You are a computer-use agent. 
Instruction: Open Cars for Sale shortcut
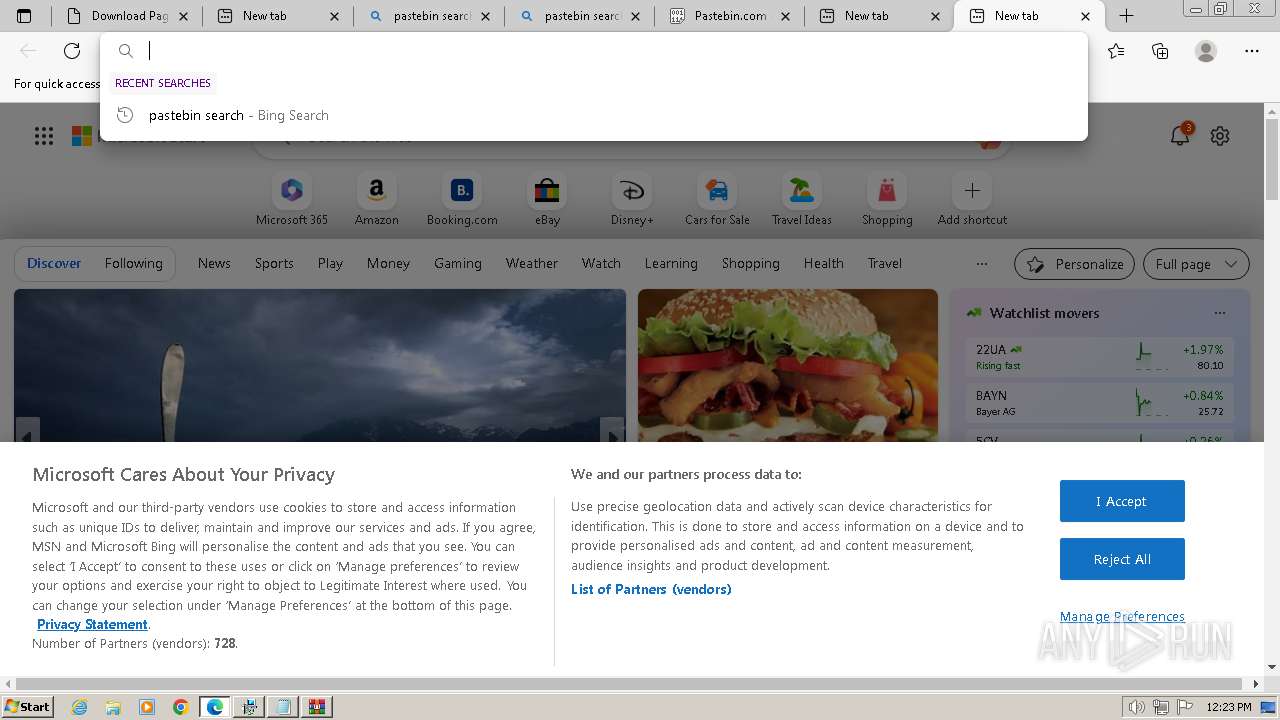coord(717,200)
